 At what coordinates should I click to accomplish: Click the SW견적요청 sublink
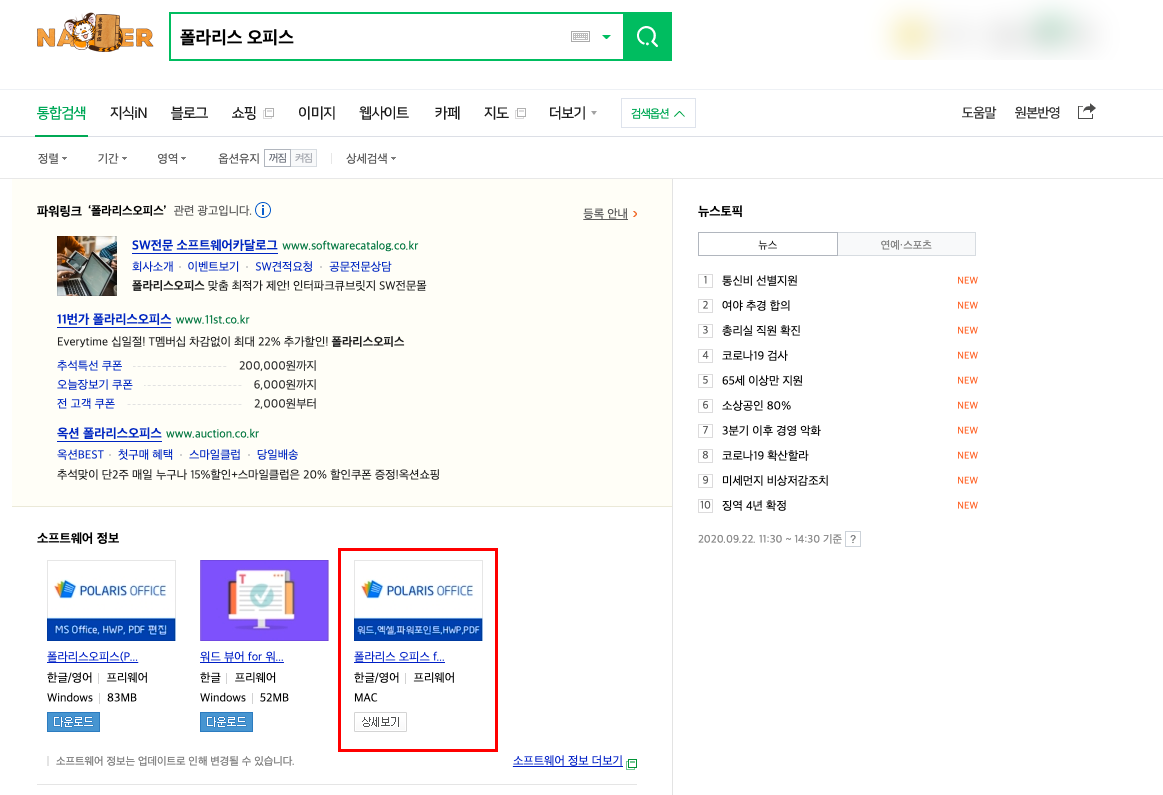[284, 266]
